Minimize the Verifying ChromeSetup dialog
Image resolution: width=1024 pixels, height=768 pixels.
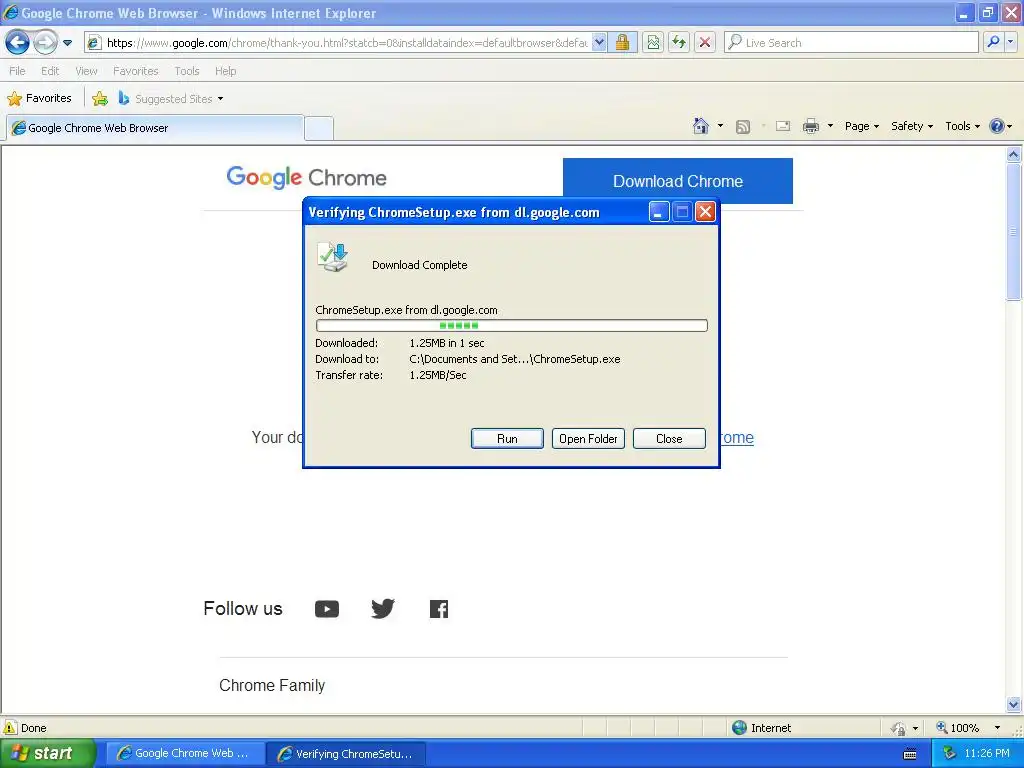658,212
